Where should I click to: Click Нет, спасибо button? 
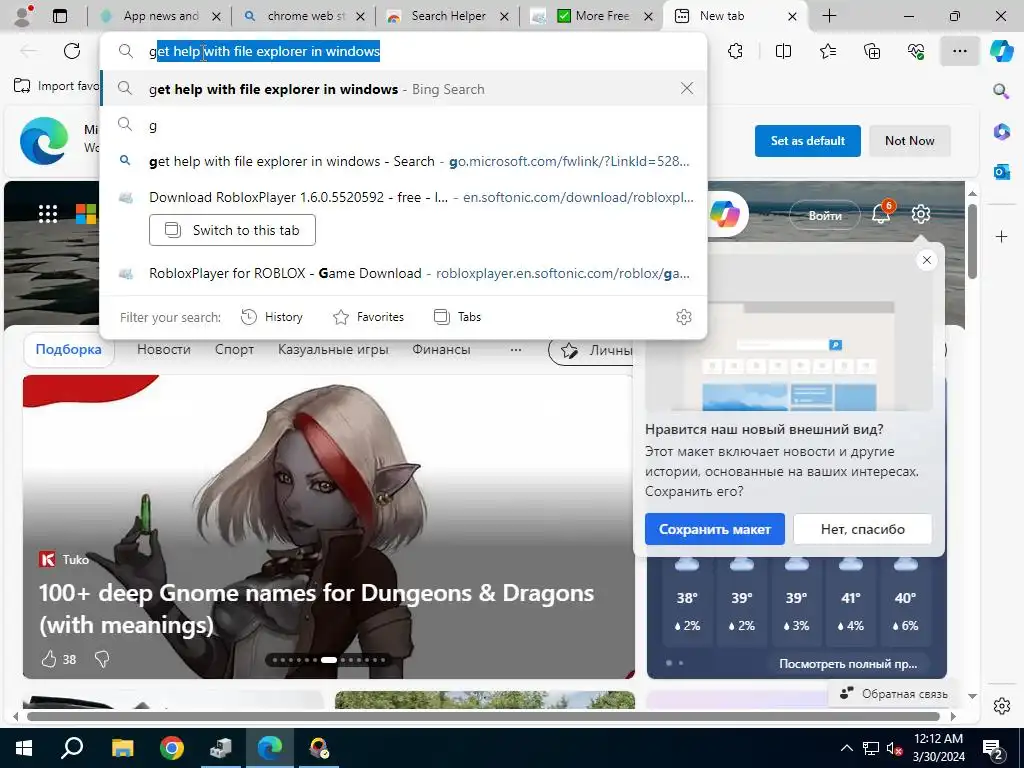(862, 529)
